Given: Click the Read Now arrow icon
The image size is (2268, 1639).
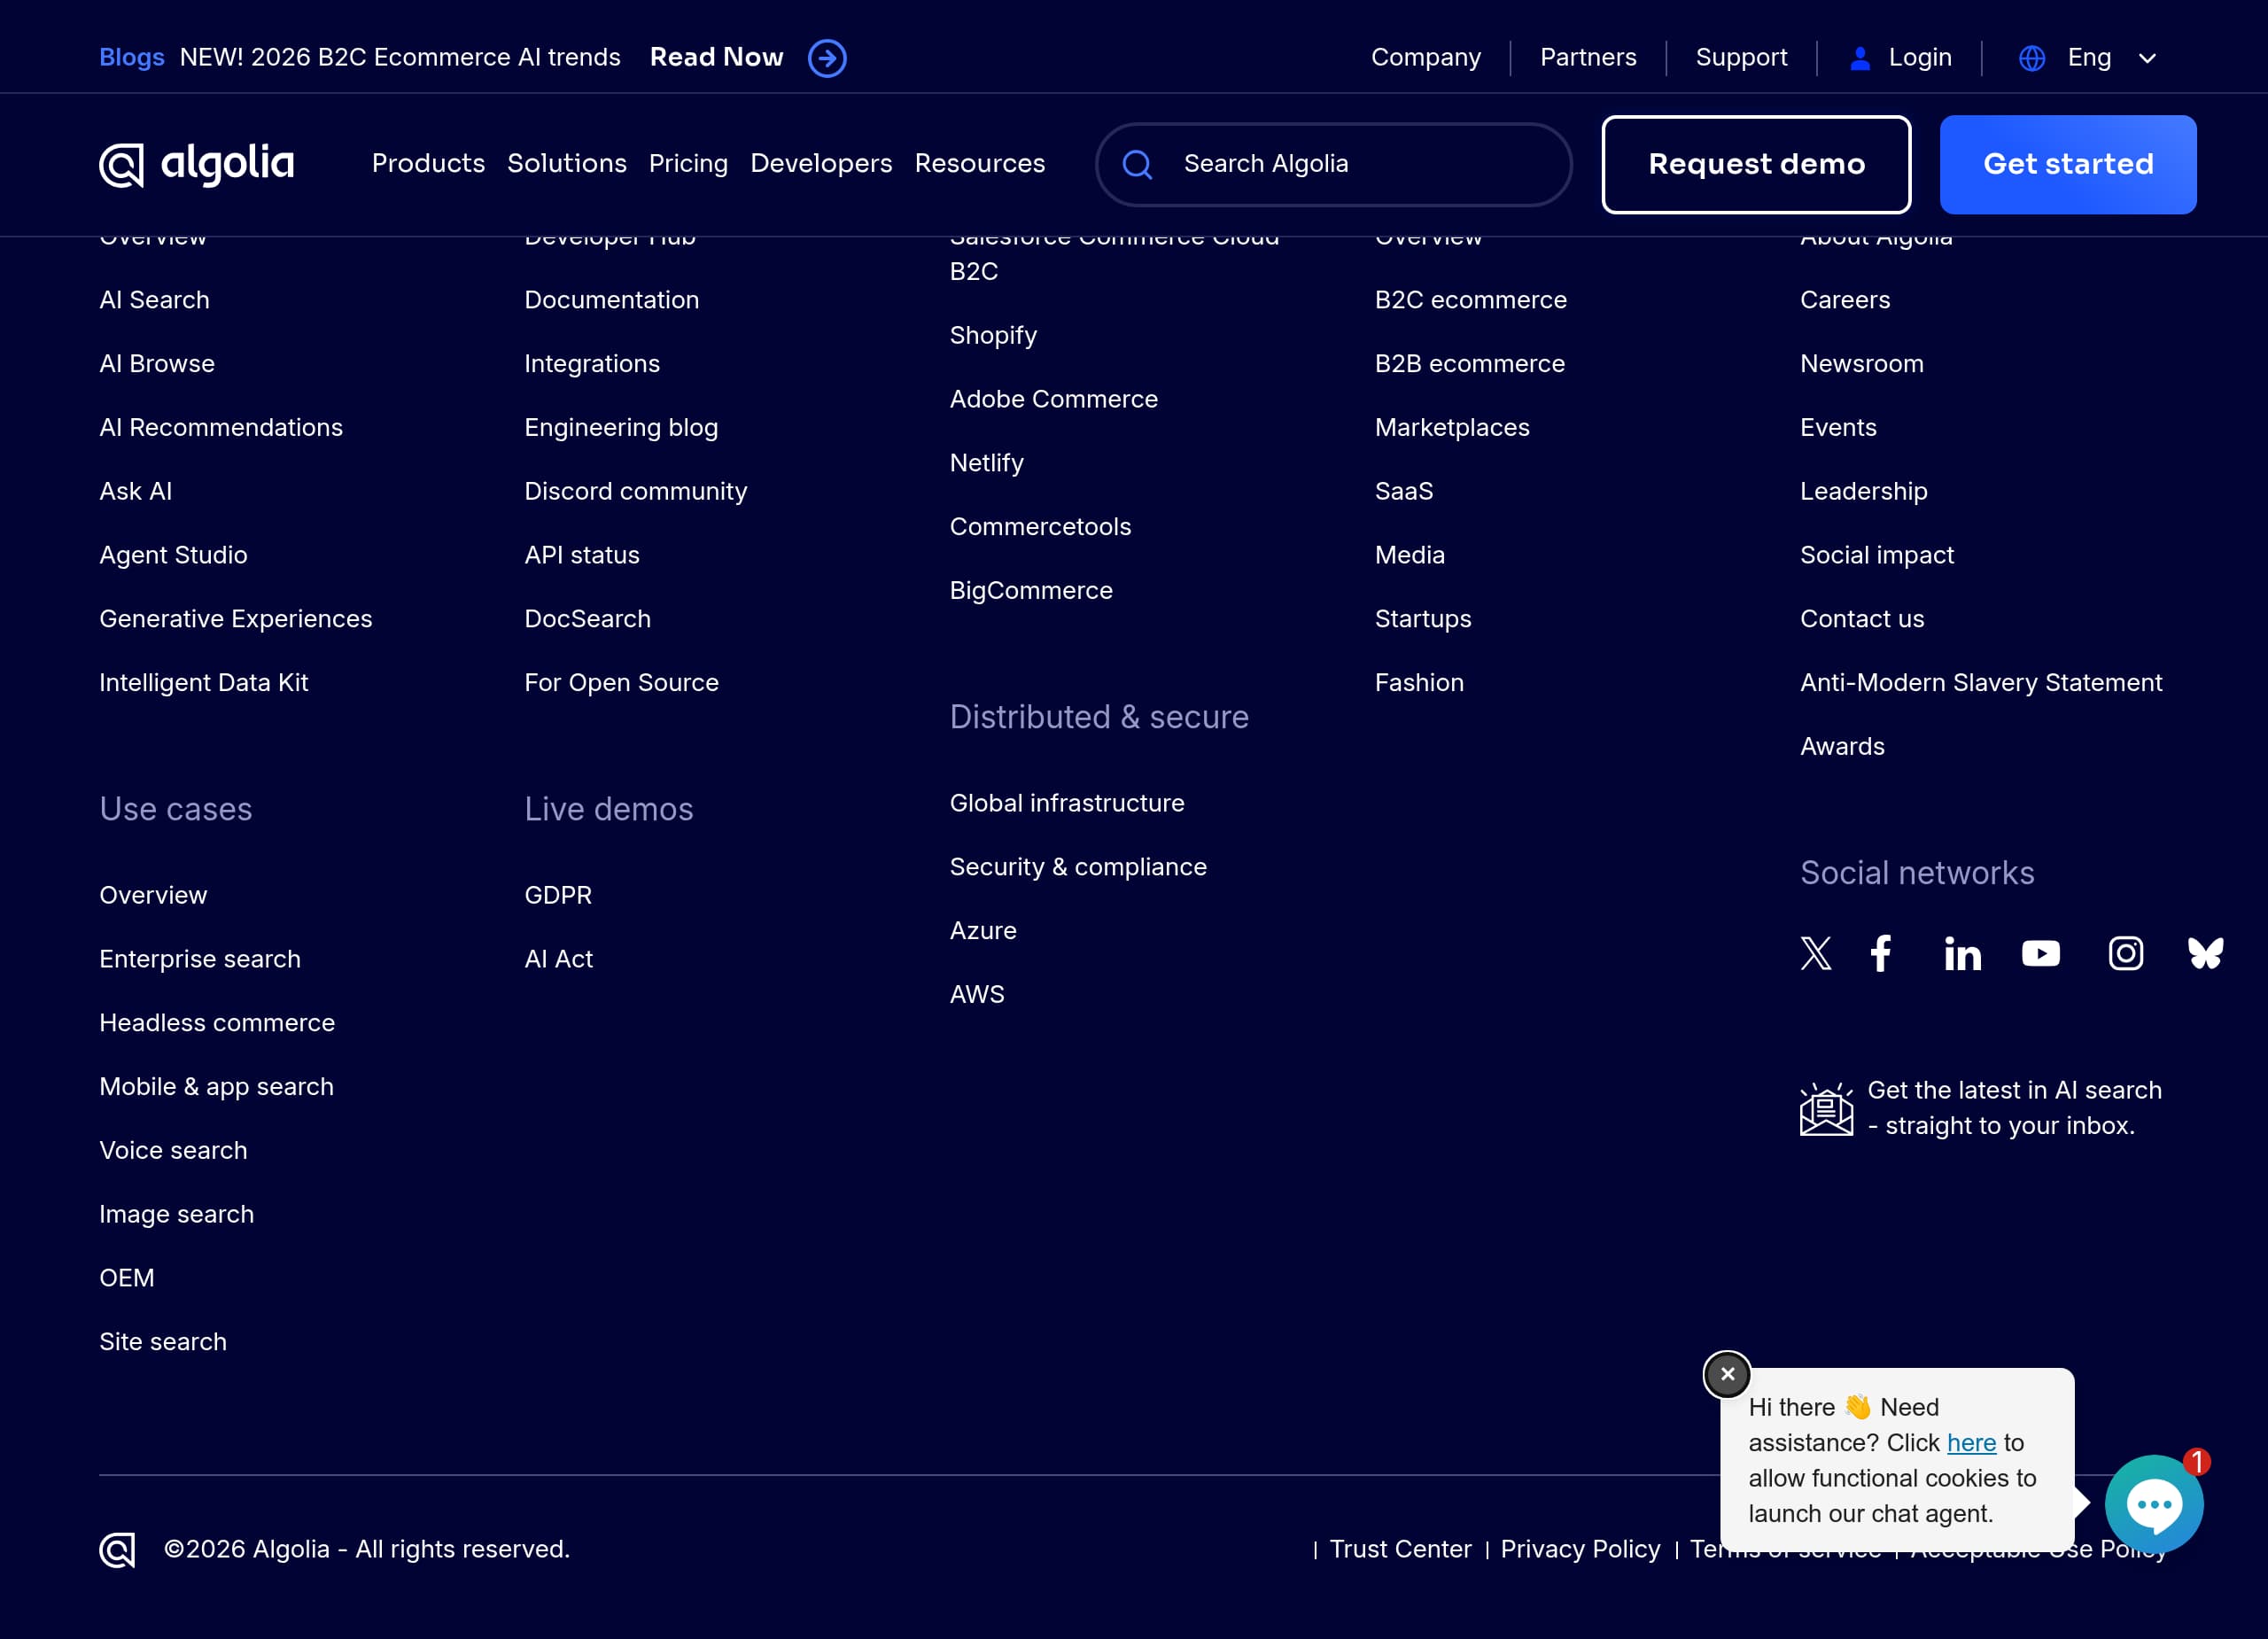Looking at the screenshot, I should click(826, 58).
